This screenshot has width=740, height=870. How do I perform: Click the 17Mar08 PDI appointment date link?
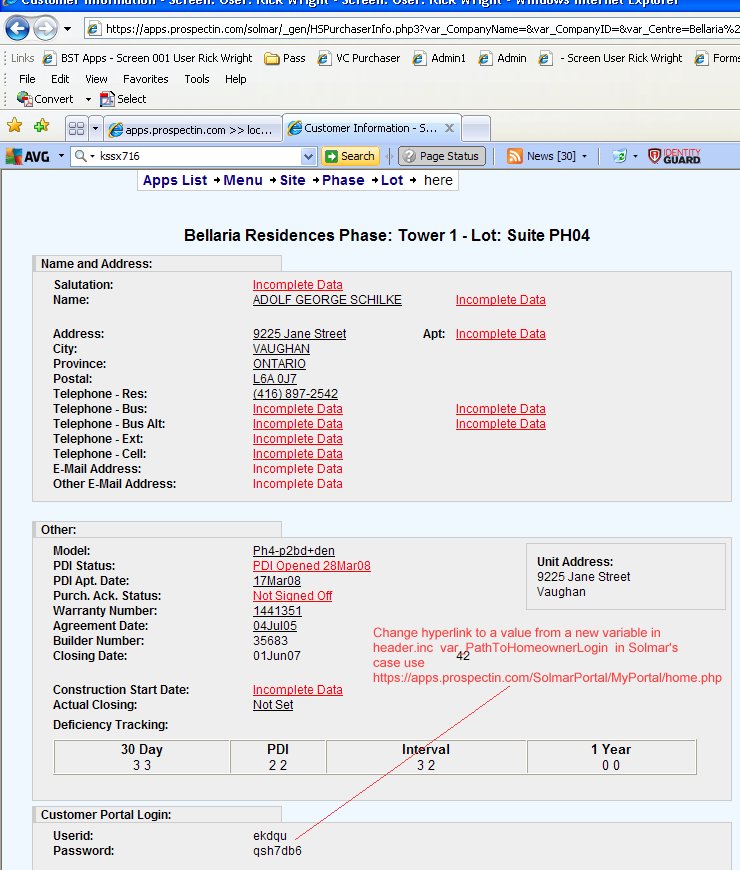pyautogui.click(x=277, y=580)
